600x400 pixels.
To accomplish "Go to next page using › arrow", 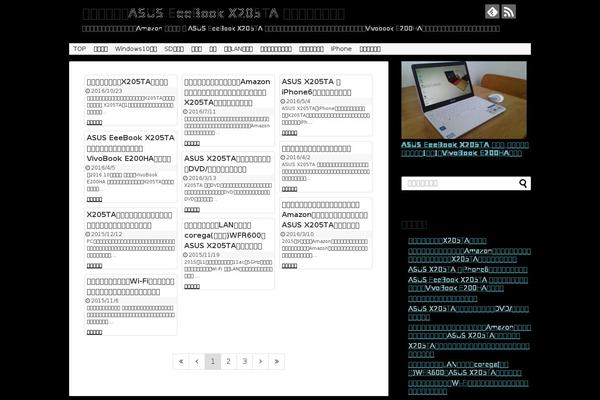I will [261, 361].
